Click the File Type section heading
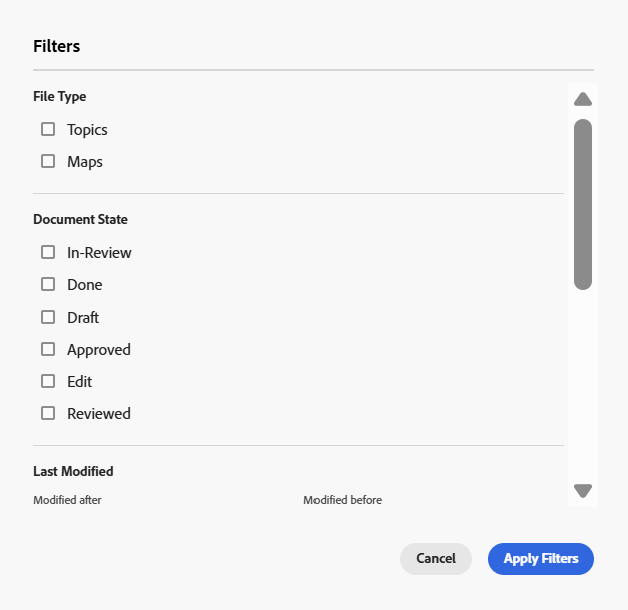 click(x=60, y=97)
